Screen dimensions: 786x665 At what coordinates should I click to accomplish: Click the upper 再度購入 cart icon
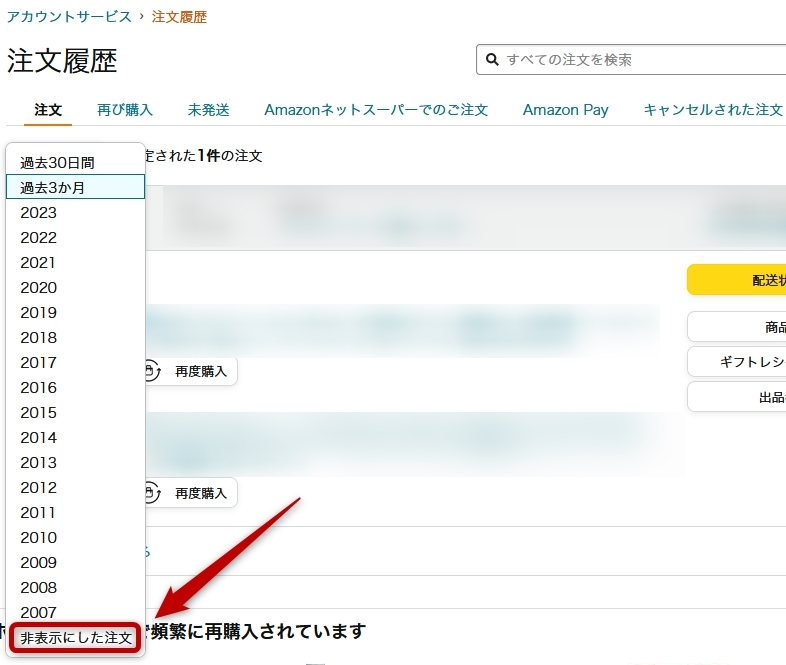tap(152, 371)
